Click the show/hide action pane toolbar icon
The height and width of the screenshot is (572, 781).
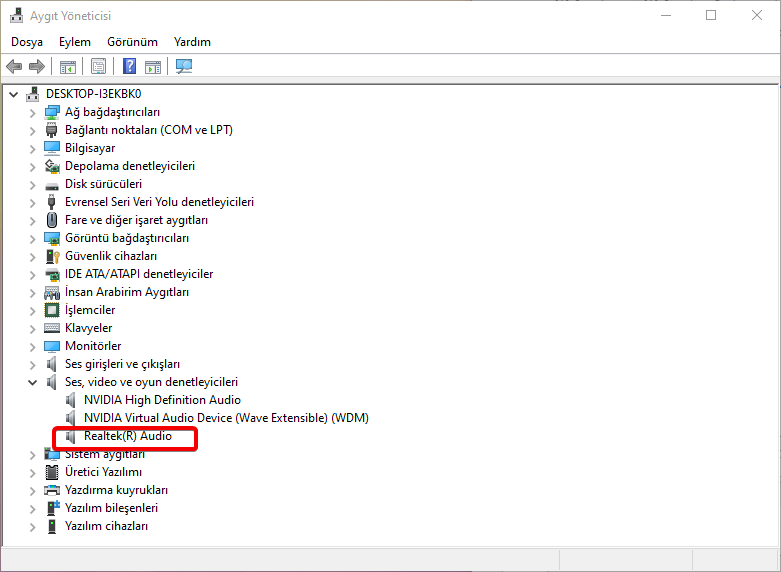point(153,66)
